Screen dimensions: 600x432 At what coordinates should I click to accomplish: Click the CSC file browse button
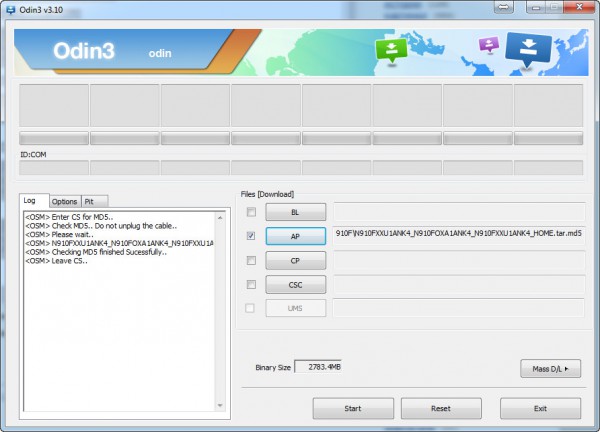[x=295, y=284]
